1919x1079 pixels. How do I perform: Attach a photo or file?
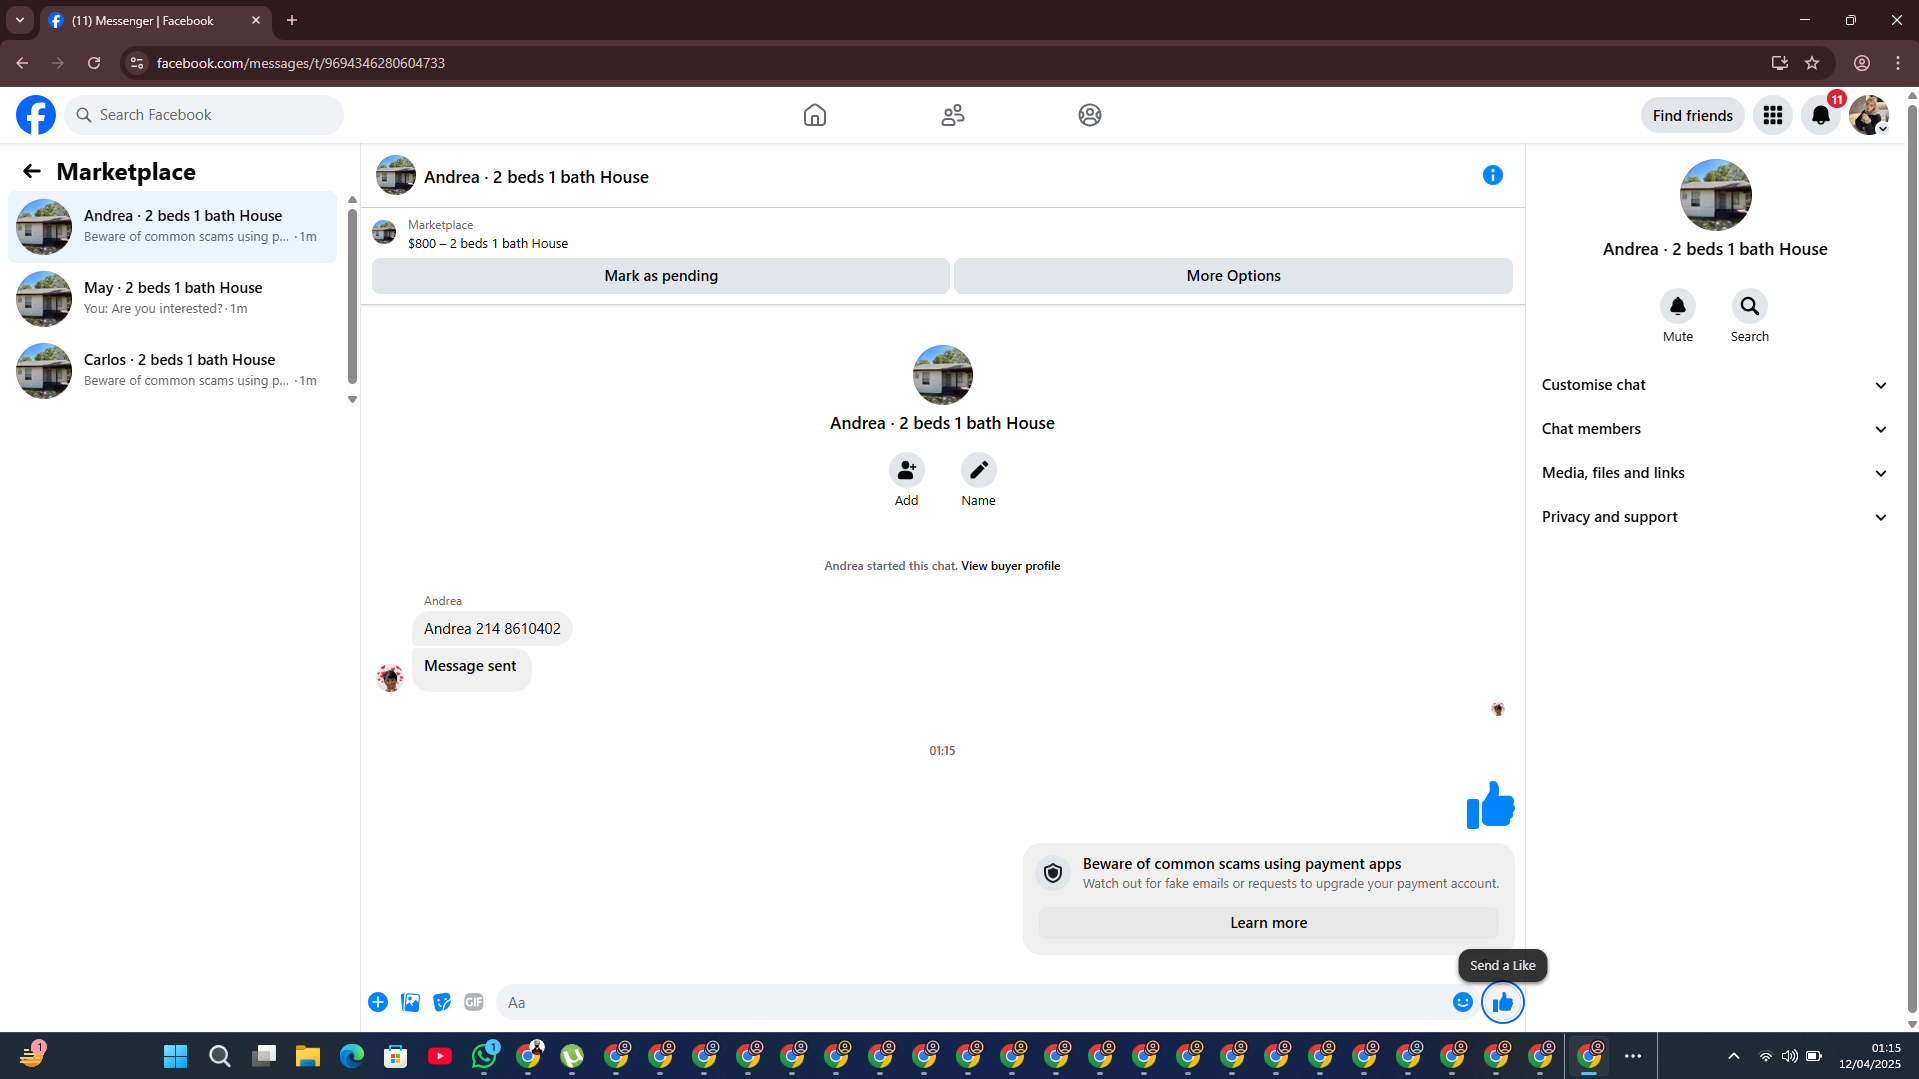click(410, 1002)
